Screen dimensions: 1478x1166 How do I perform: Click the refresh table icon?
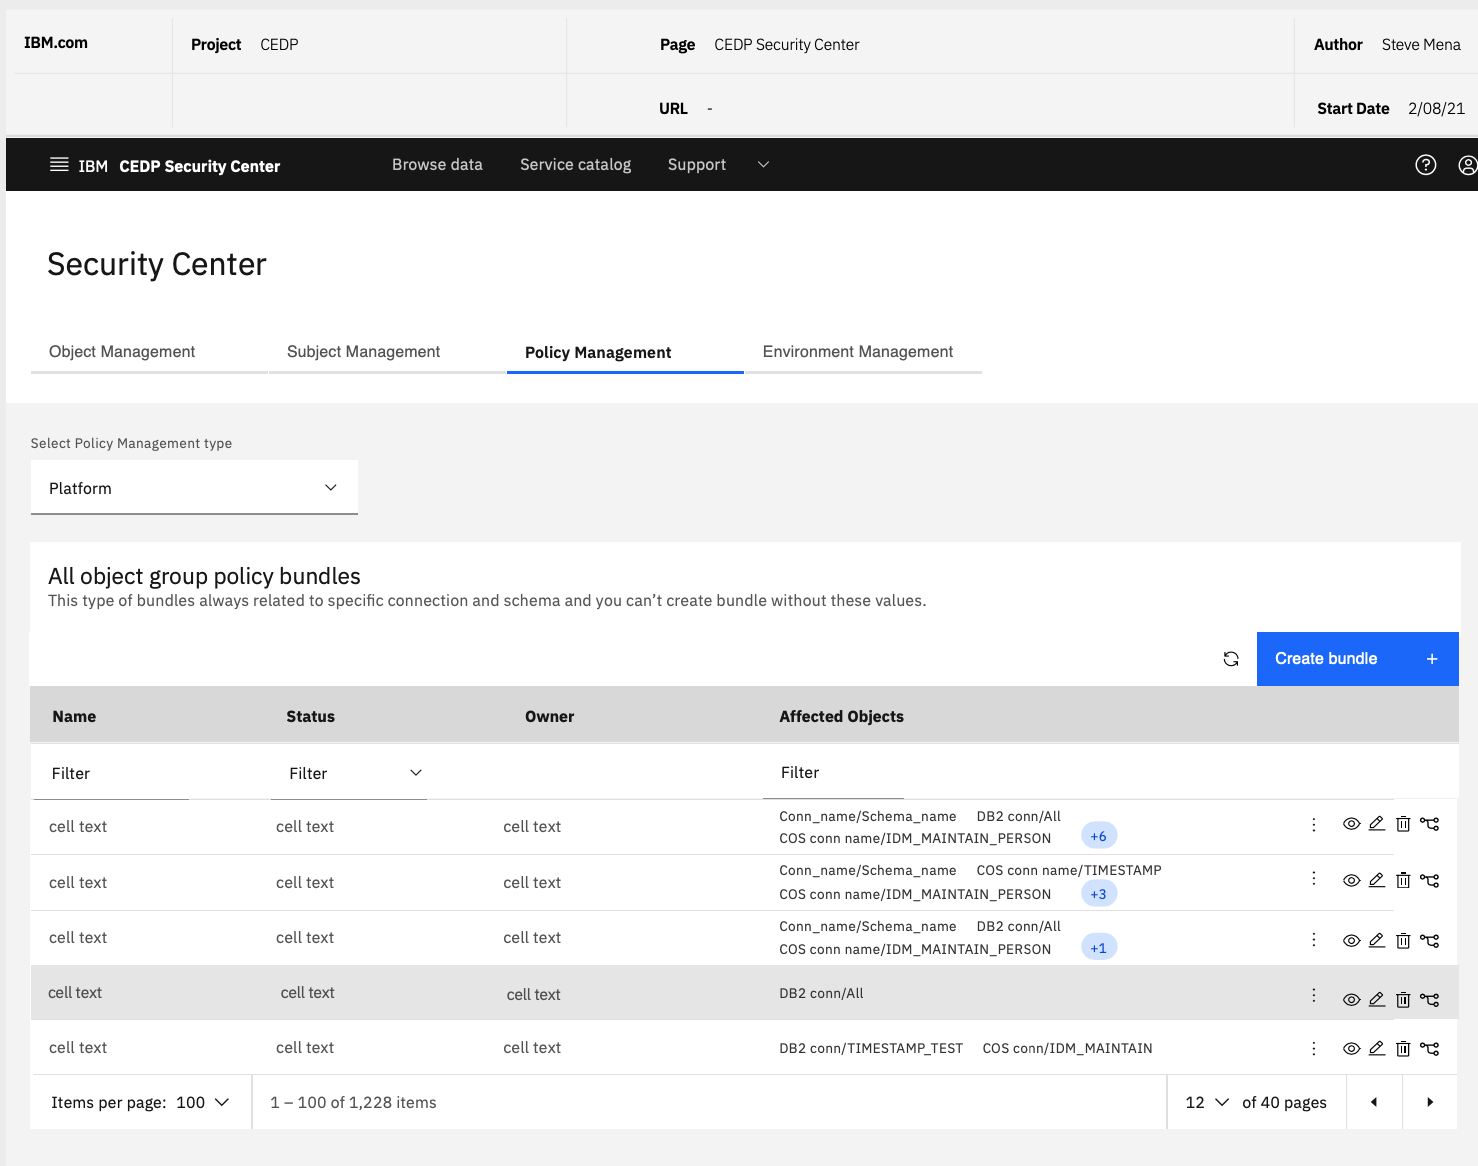click(1231, 659)
